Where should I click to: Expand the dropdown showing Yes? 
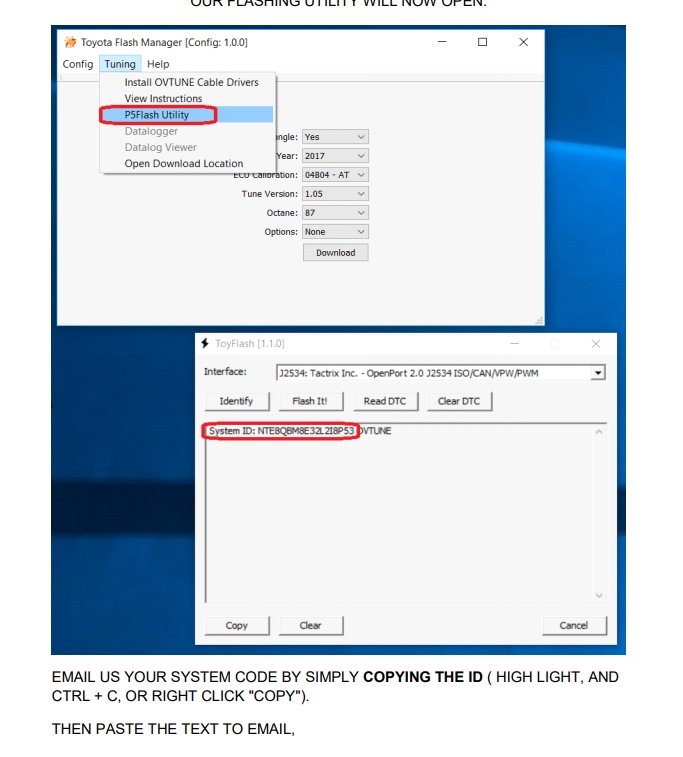pos(335,137)
